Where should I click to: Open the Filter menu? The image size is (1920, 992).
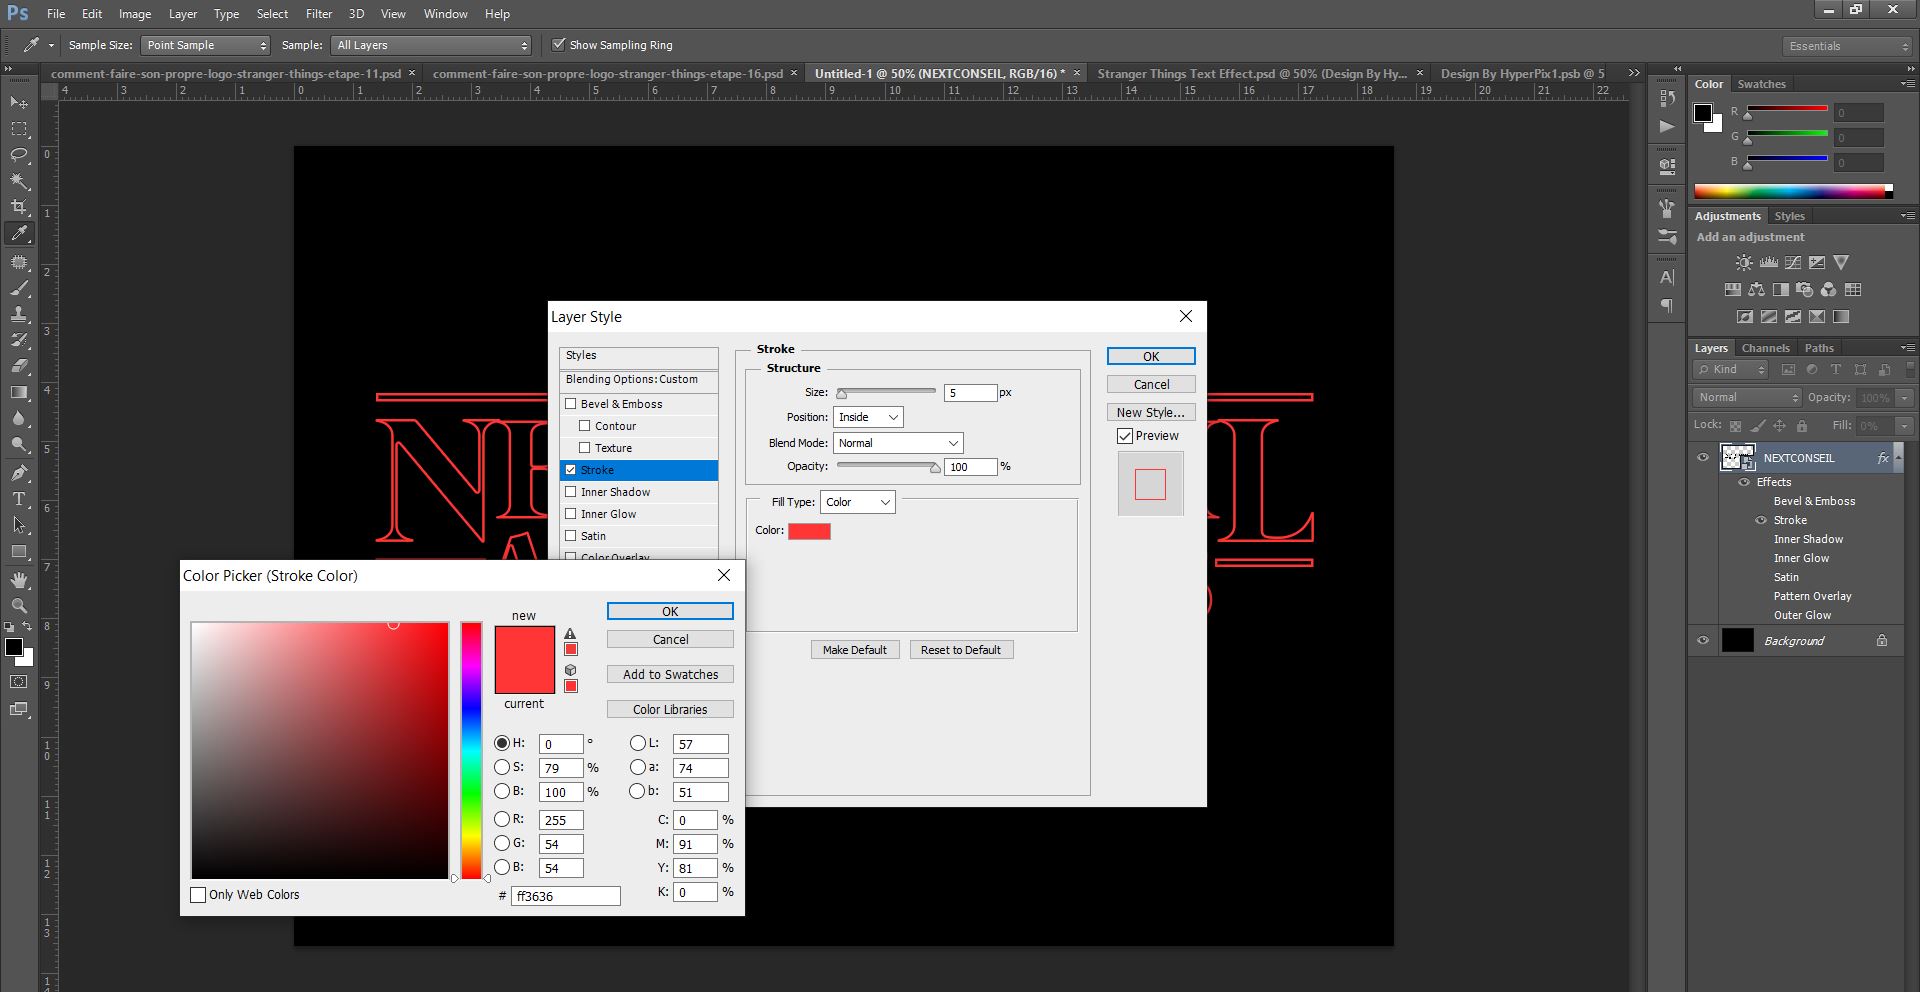coord(319,14)
